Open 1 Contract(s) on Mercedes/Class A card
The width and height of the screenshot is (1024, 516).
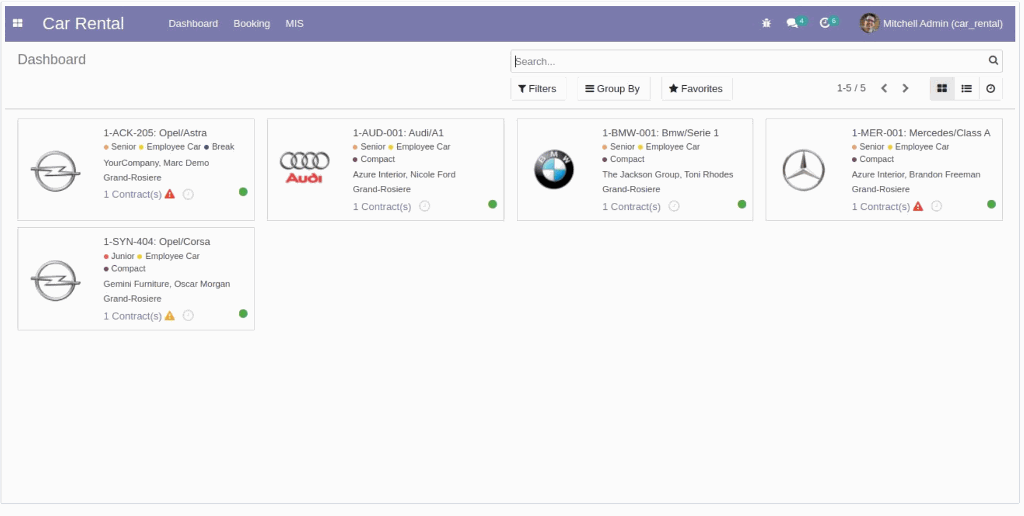(x=881, y=206)
